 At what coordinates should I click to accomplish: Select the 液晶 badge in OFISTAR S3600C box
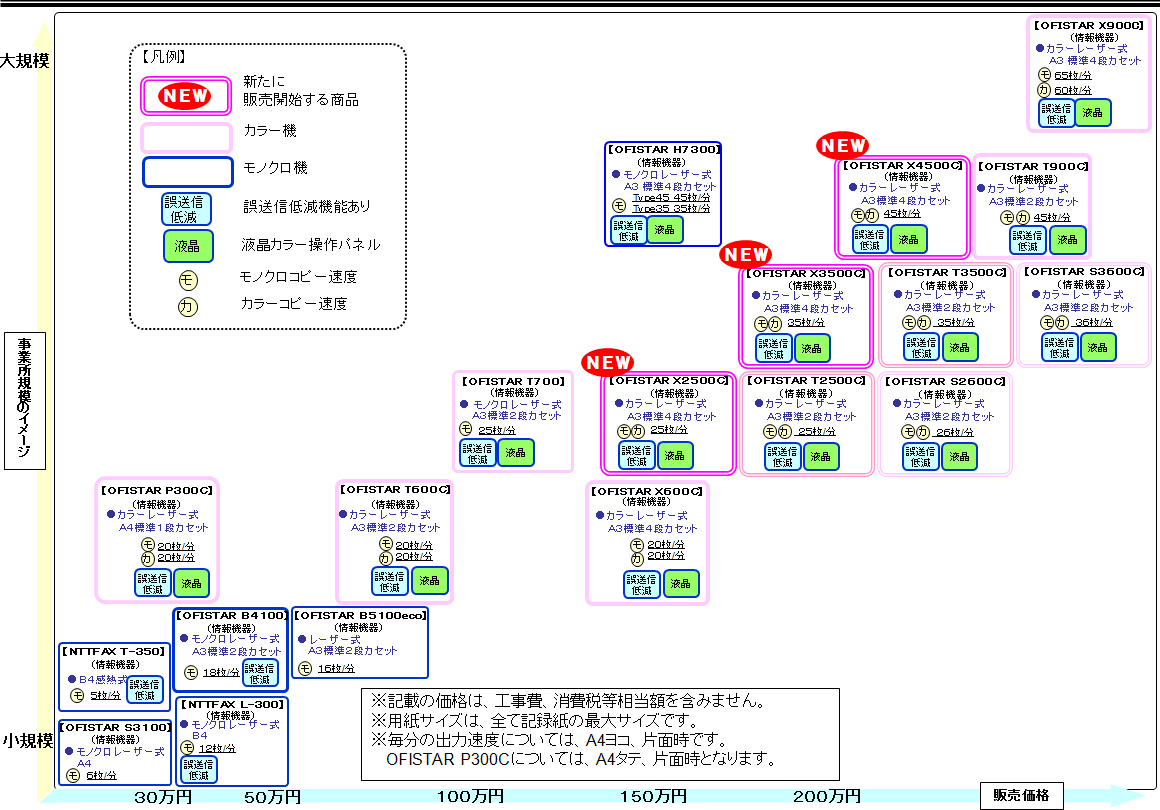[x=1098, y=348]
